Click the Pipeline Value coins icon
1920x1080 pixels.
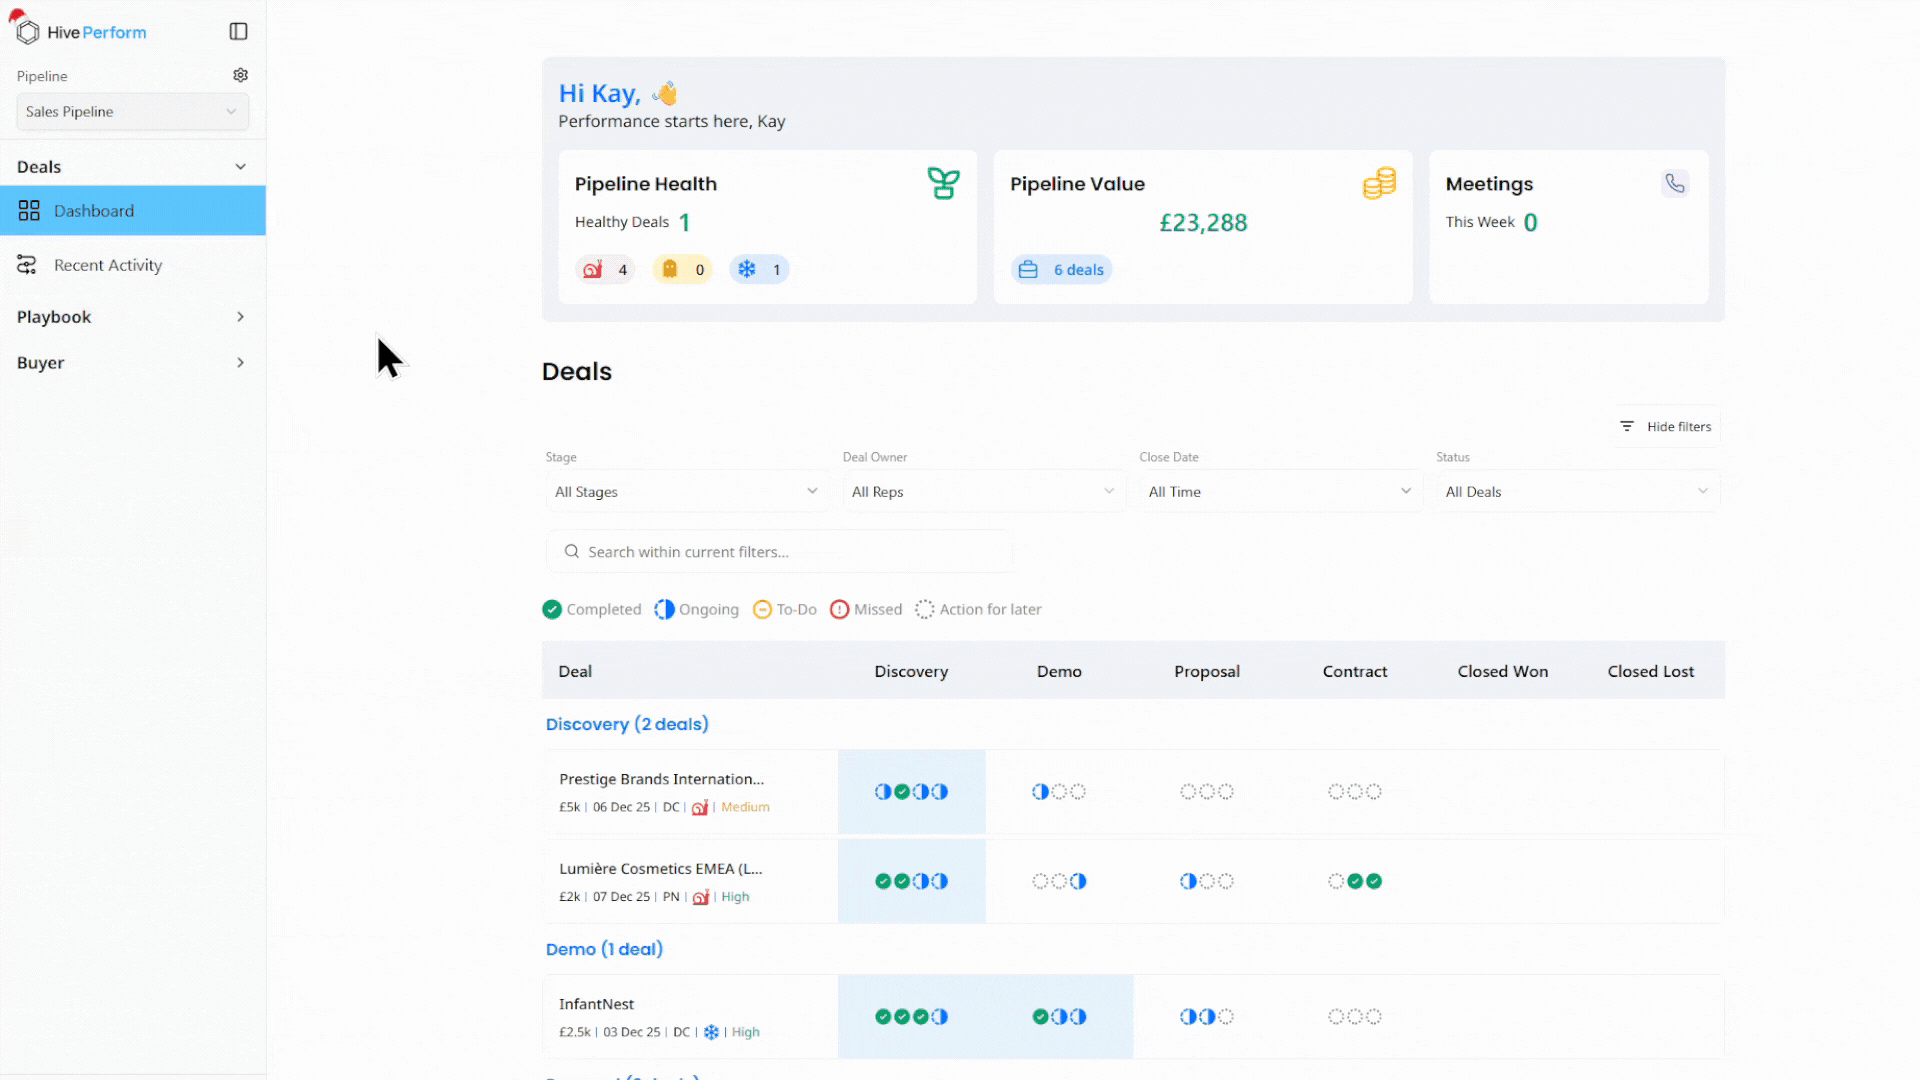click(1379, 184)
